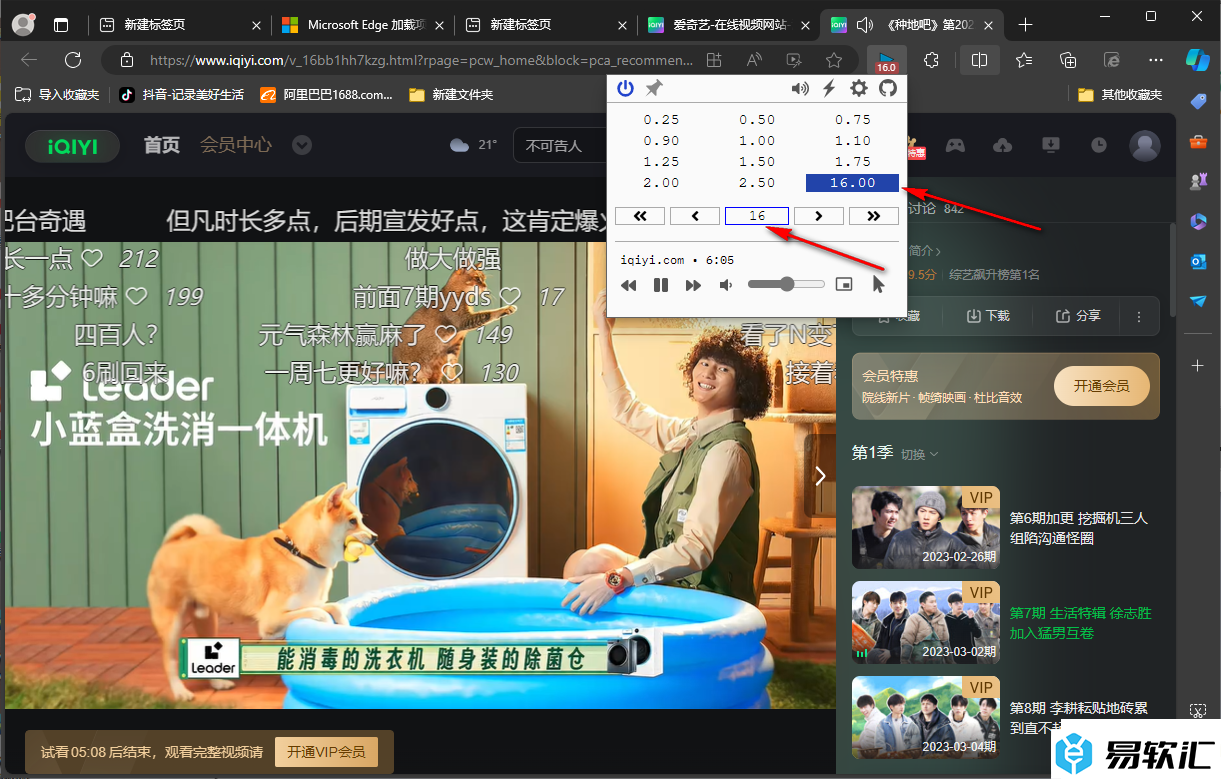Open the lightning bolt shortcuts icon
Image resolution: width=1221 pixels, height=779 pixels.
click(829, 89)
